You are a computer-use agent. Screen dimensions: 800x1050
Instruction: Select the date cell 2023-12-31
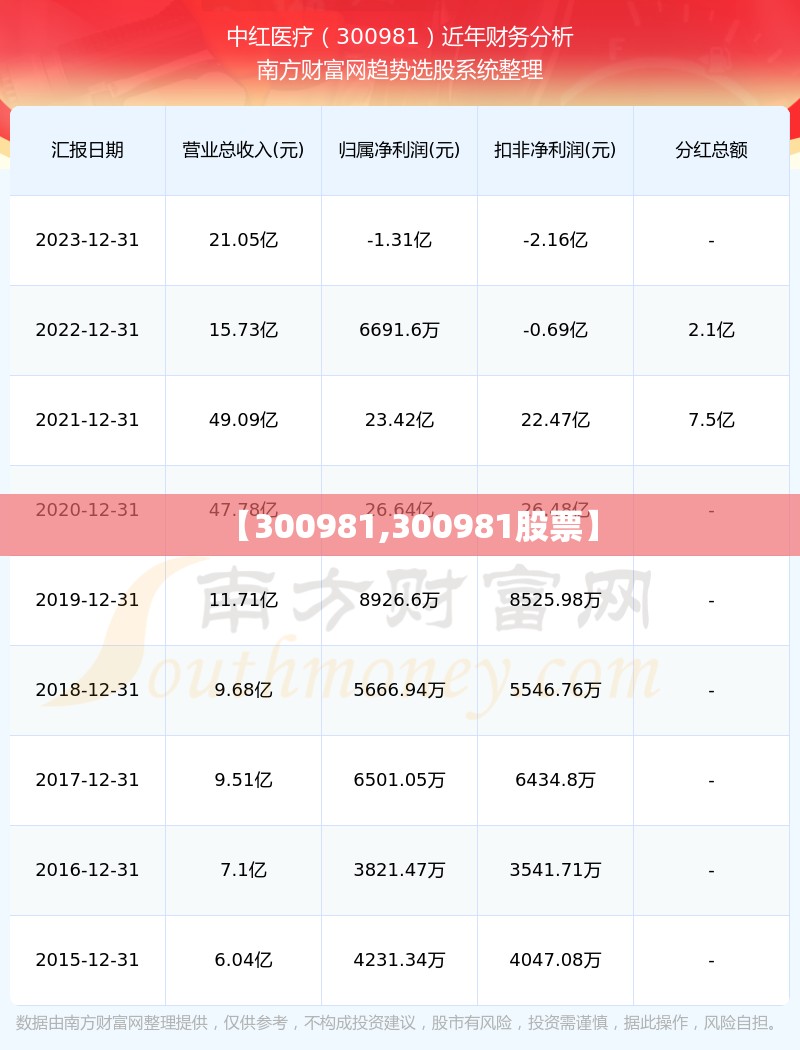pyautogui.click(x=88, y=240)
